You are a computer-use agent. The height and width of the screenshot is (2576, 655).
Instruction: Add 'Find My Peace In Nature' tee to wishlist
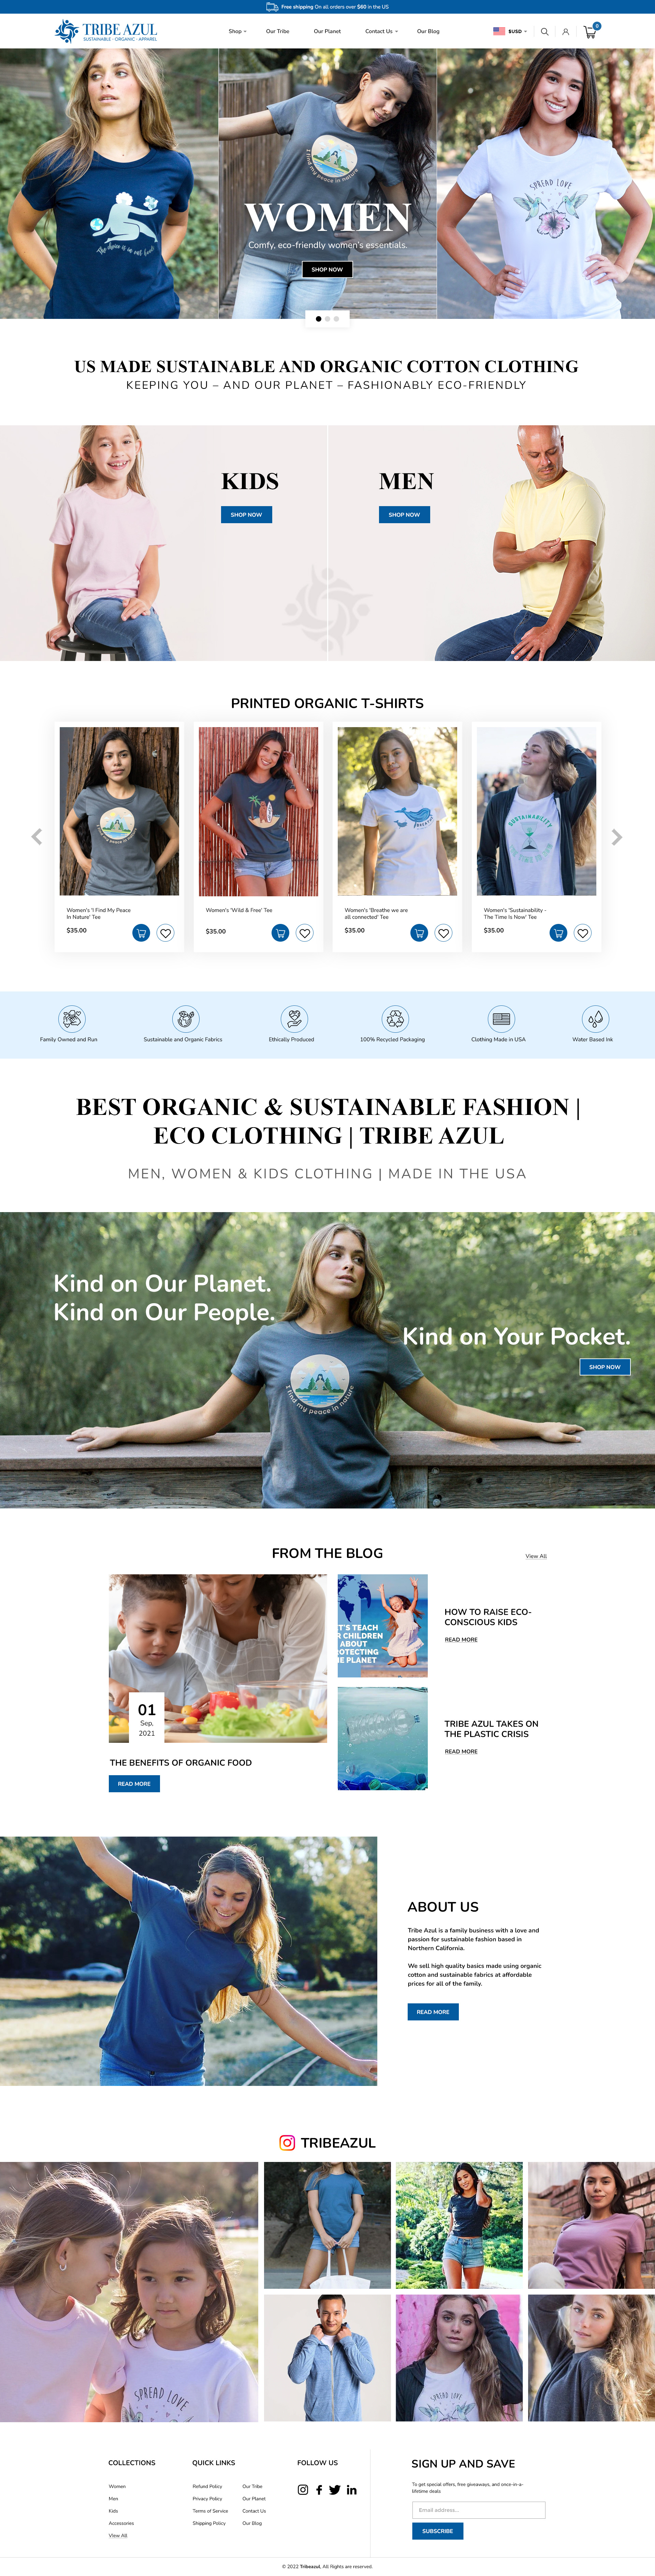click(166, 933)
